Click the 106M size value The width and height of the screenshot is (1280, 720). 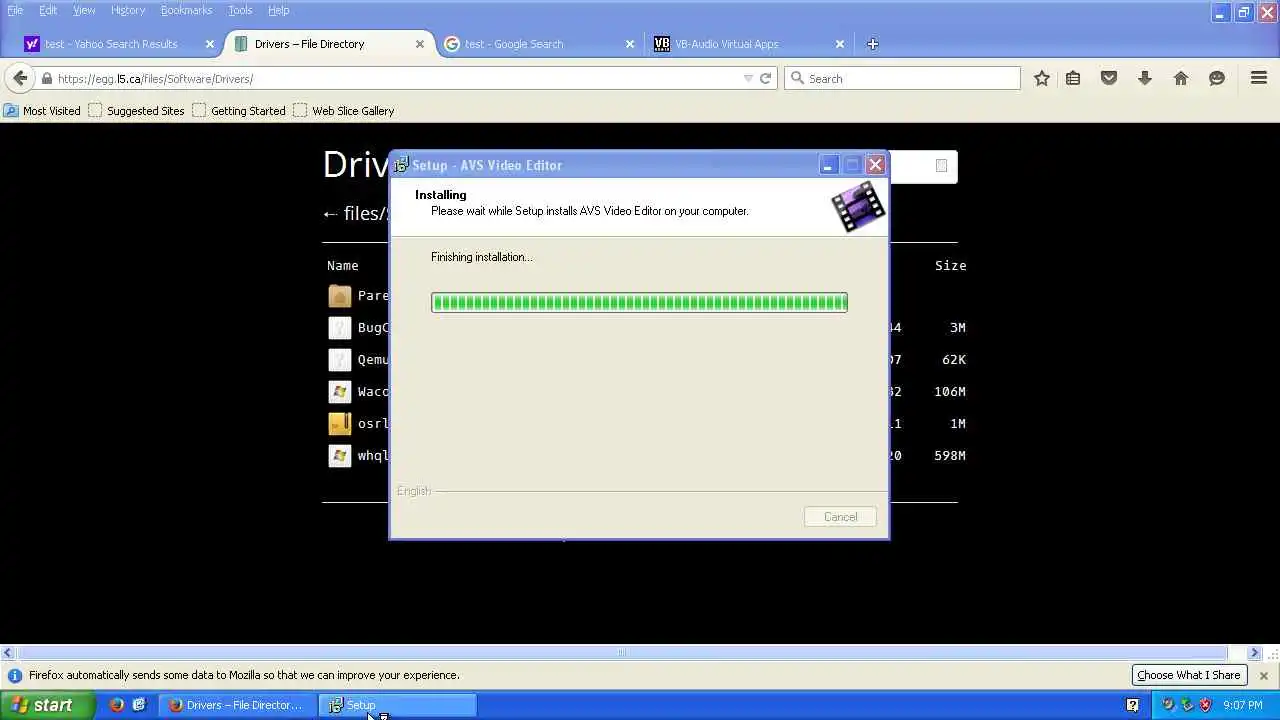pyautogui.click(x=949, y=392)
